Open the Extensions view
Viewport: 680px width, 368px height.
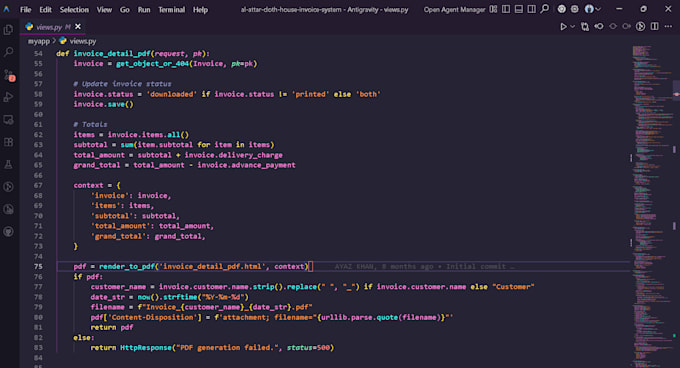tap(8, 142)
